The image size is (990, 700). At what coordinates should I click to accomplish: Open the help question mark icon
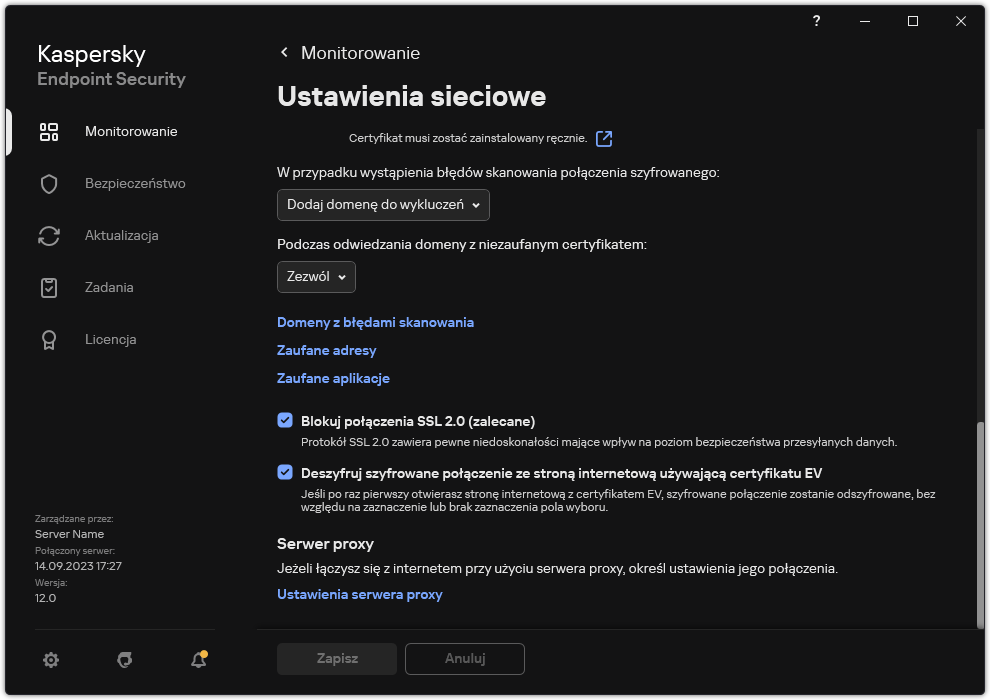[816, 20]
